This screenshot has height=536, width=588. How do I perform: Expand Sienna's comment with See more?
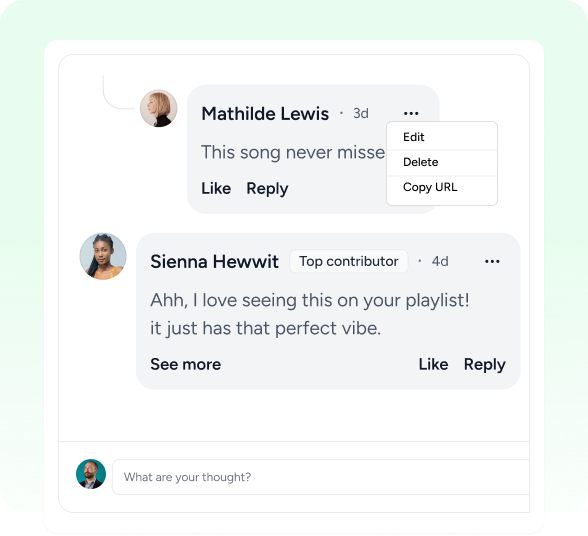[186, 364]
